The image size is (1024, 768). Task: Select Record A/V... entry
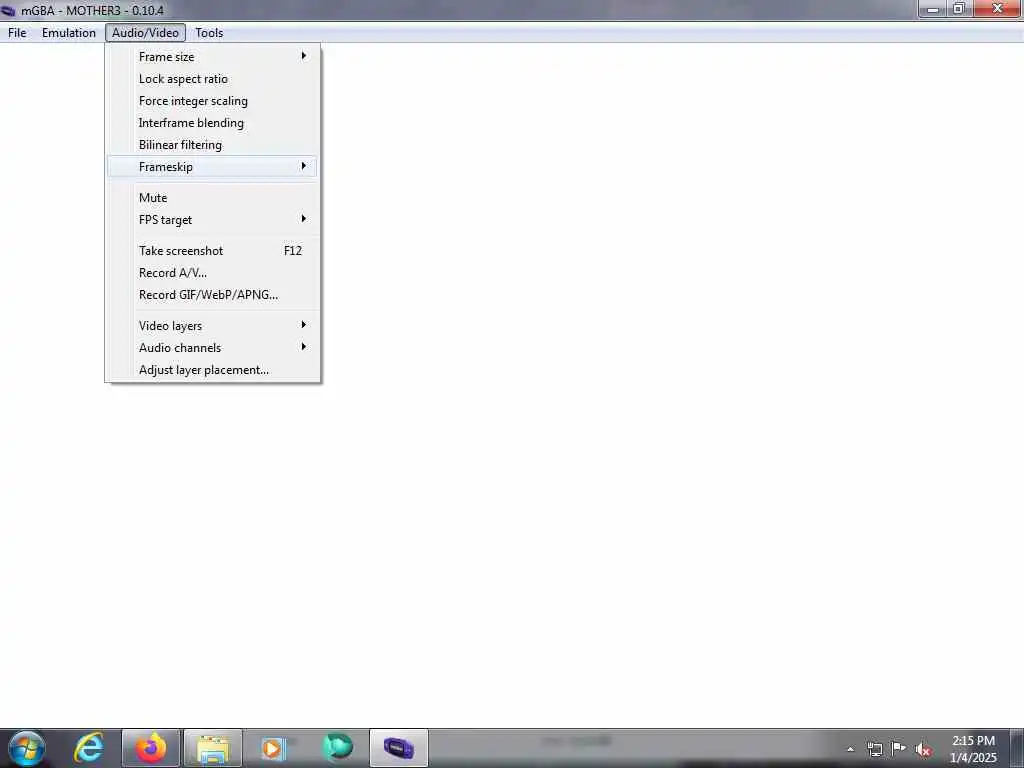click(x=213, y=273)
